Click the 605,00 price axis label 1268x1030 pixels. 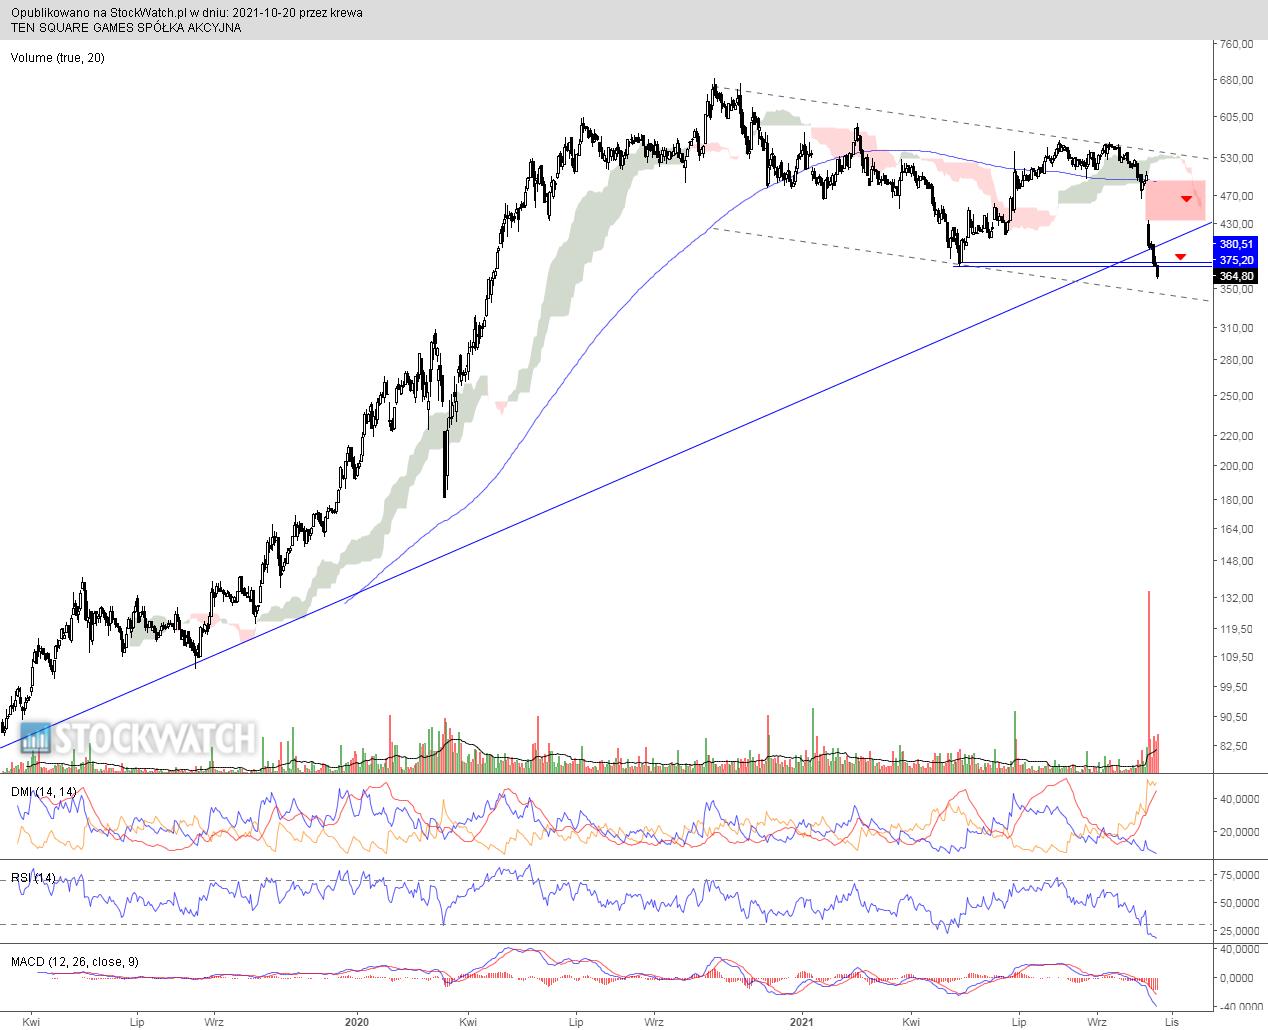1238,117
